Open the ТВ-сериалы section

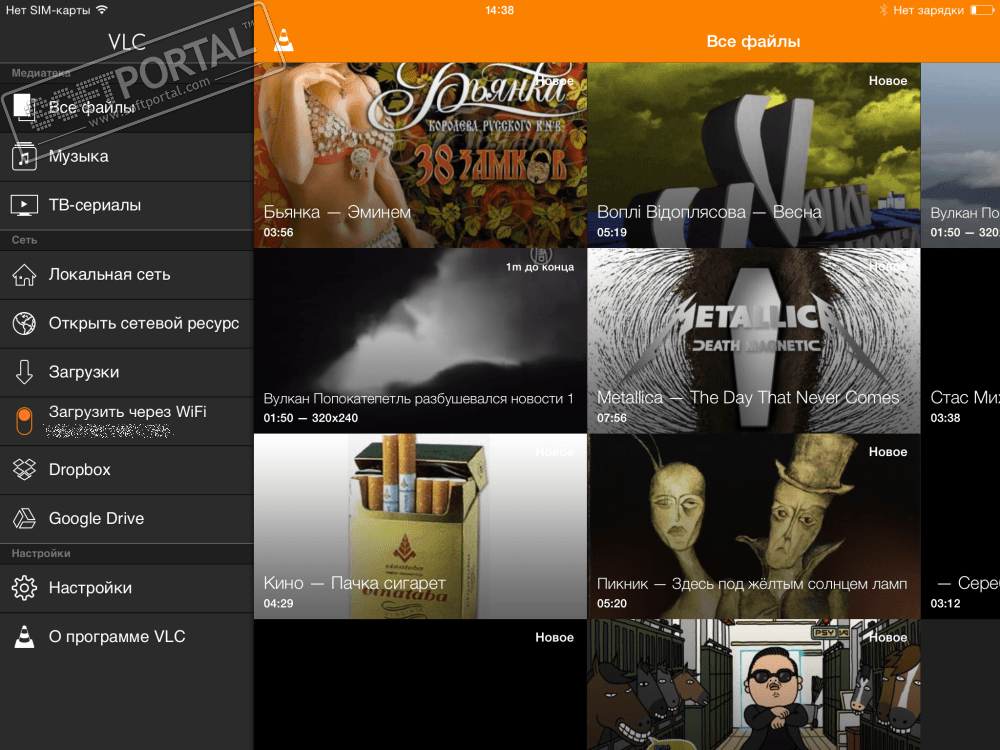coord(127,205)
